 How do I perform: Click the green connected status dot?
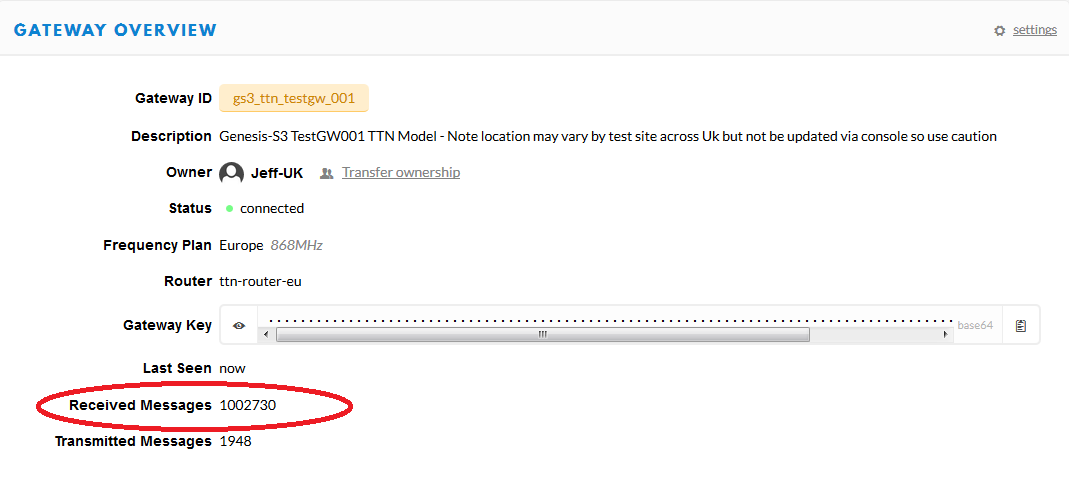point(229,209)
